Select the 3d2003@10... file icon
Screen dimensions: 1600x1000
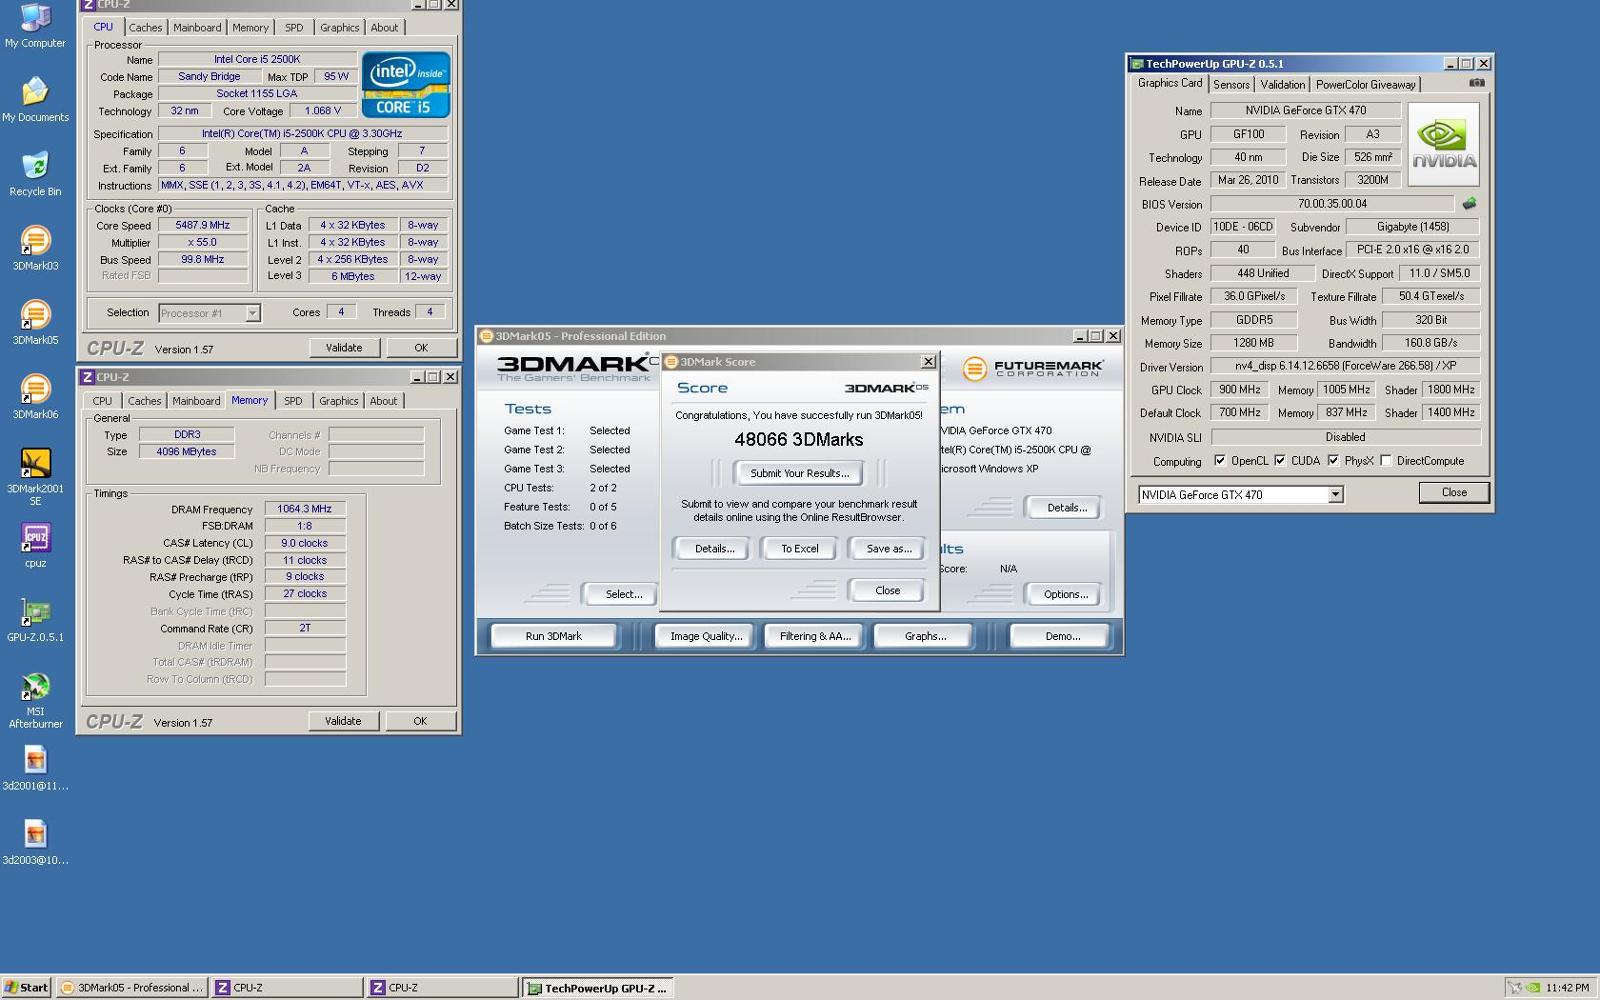[x=35, y=842]
